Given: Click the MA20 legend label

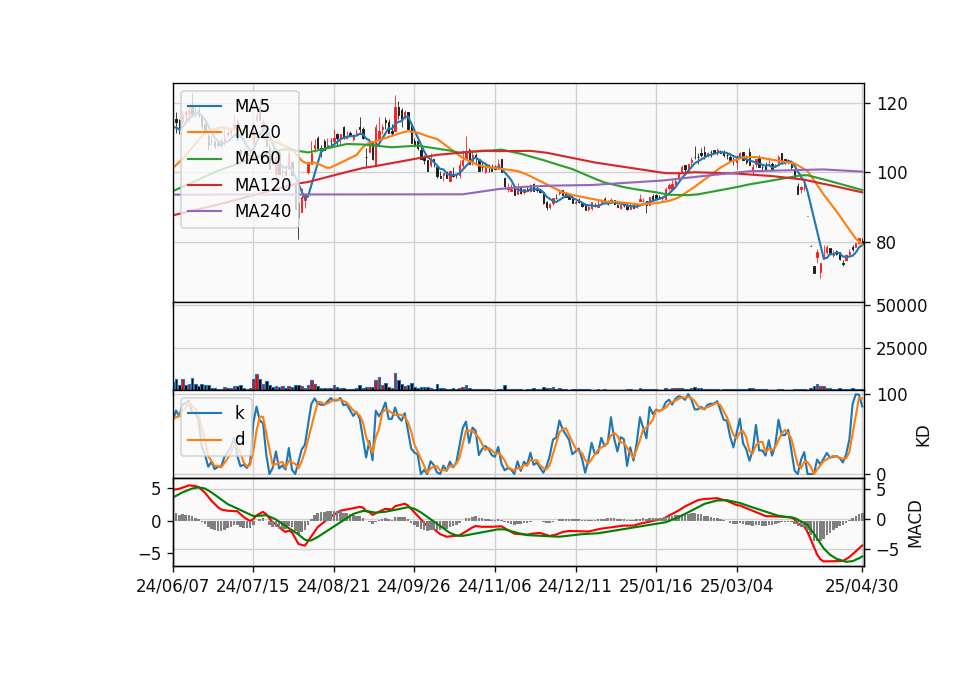Looking at the screenshot, I should coord(258,132).
